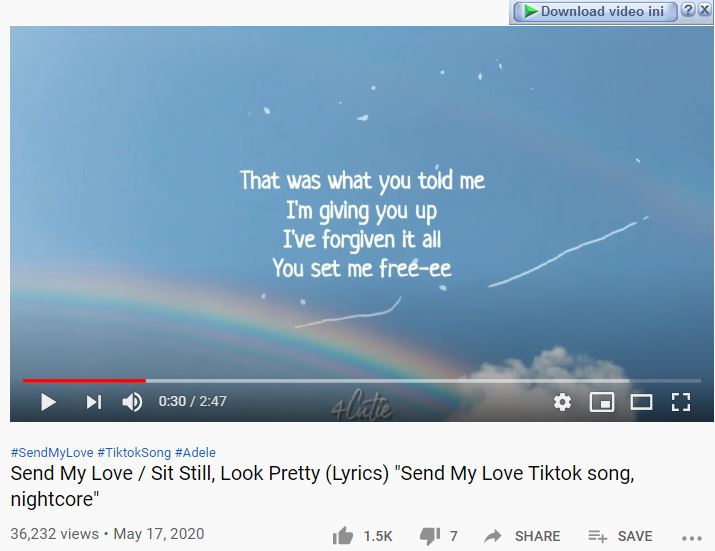The image size is (715, 551).
Task: Skip to next video
Action: pos(94,402)
